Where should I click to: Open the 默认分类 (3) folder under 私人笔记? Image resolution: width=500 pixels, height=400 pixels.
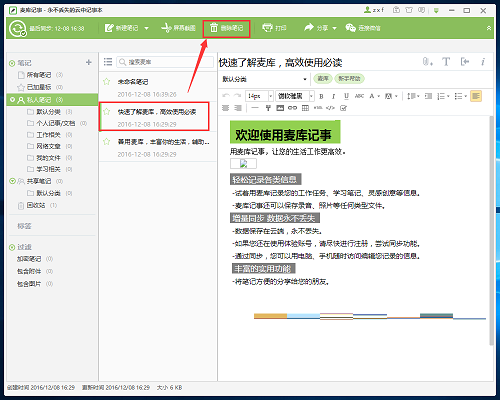[49, 112]
